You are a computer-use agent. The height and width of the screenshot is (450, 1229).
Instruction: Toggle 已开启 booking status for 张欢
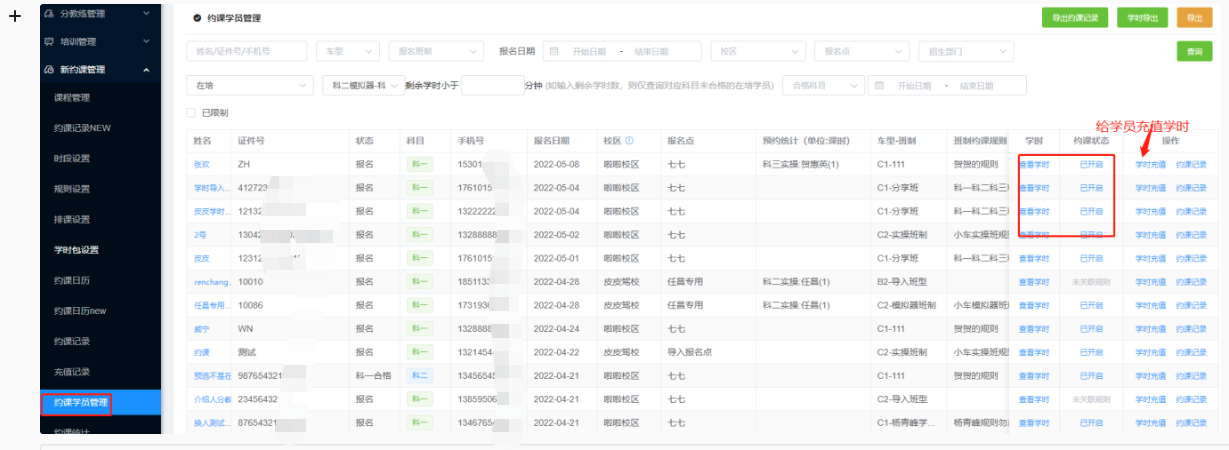coord(1091,163)
